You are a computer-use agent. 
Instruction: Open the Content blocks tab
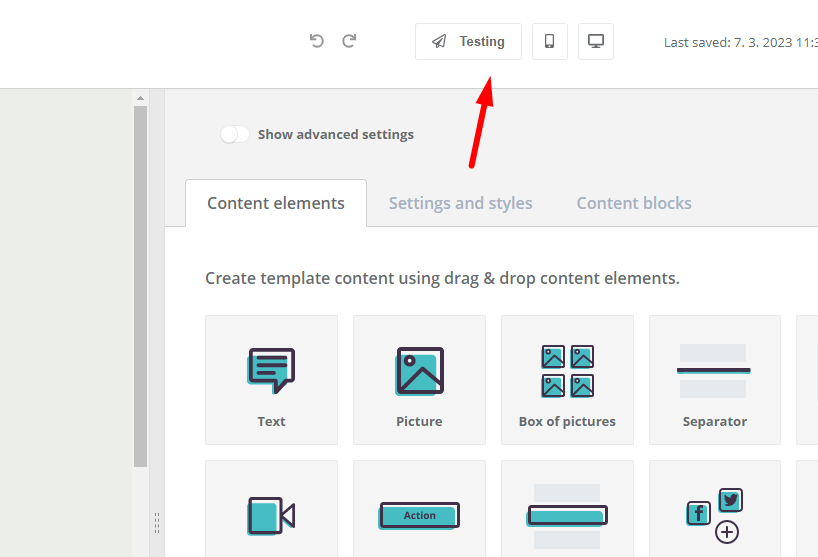634,203
